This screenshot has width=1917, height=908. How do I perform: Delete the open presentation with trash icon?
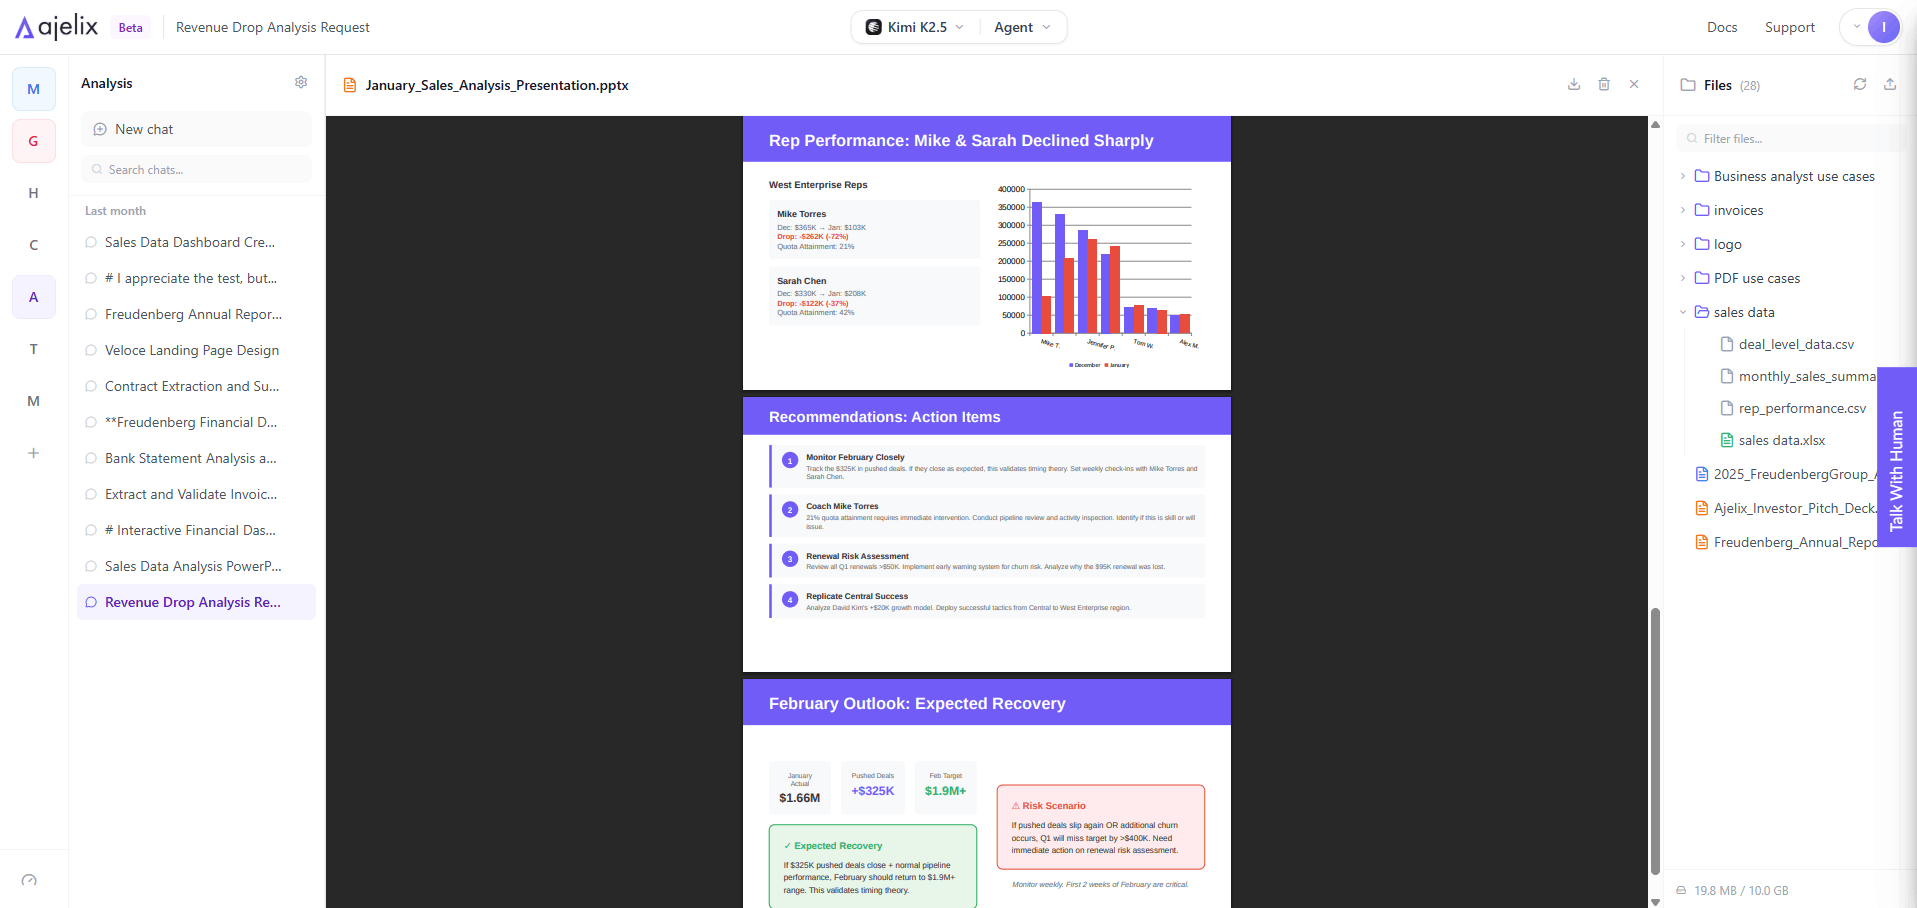pyautogui.click(x=1603, y=85)
